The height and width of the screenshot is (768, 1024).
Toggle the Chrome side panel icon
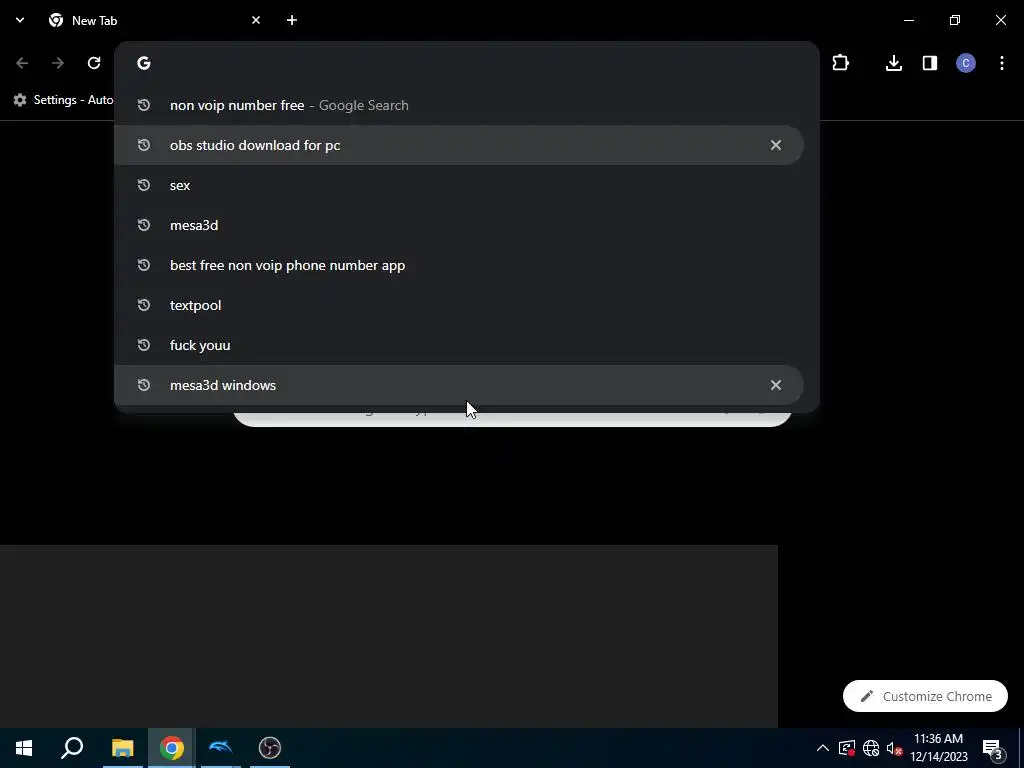coord(930,63)
